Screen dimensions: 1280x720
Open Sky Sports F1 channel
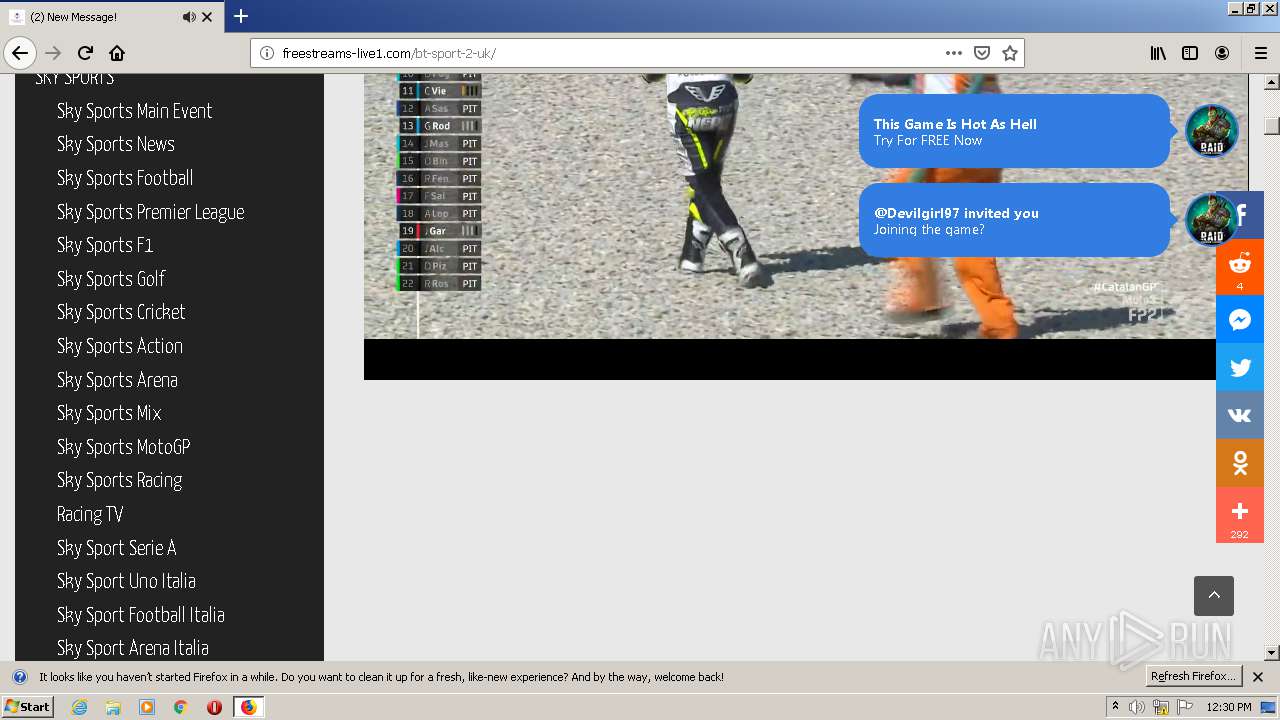[x=105, y=245]
